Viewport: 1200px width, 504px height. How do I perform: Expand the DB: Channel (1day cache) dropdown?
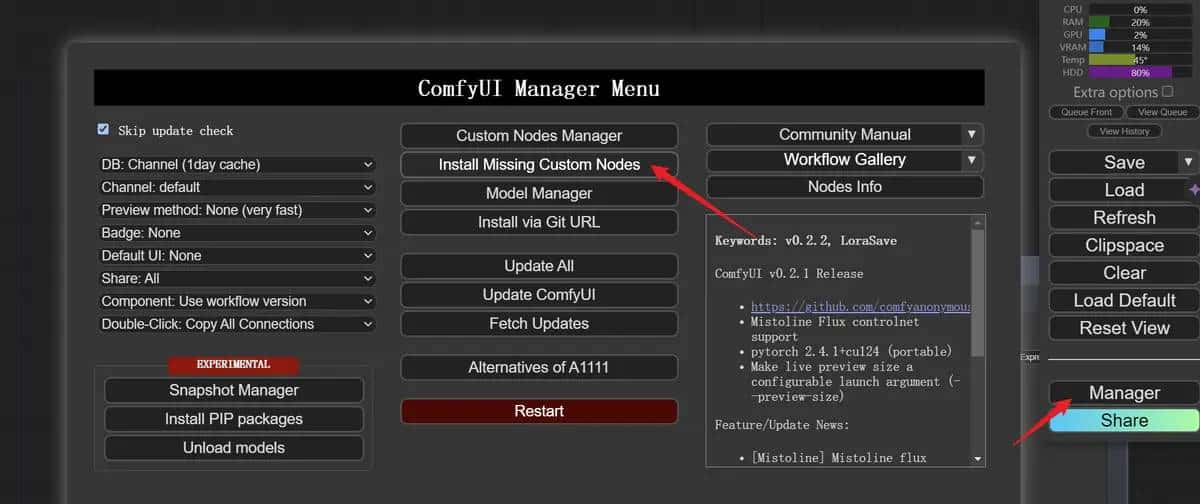point(236,164)
